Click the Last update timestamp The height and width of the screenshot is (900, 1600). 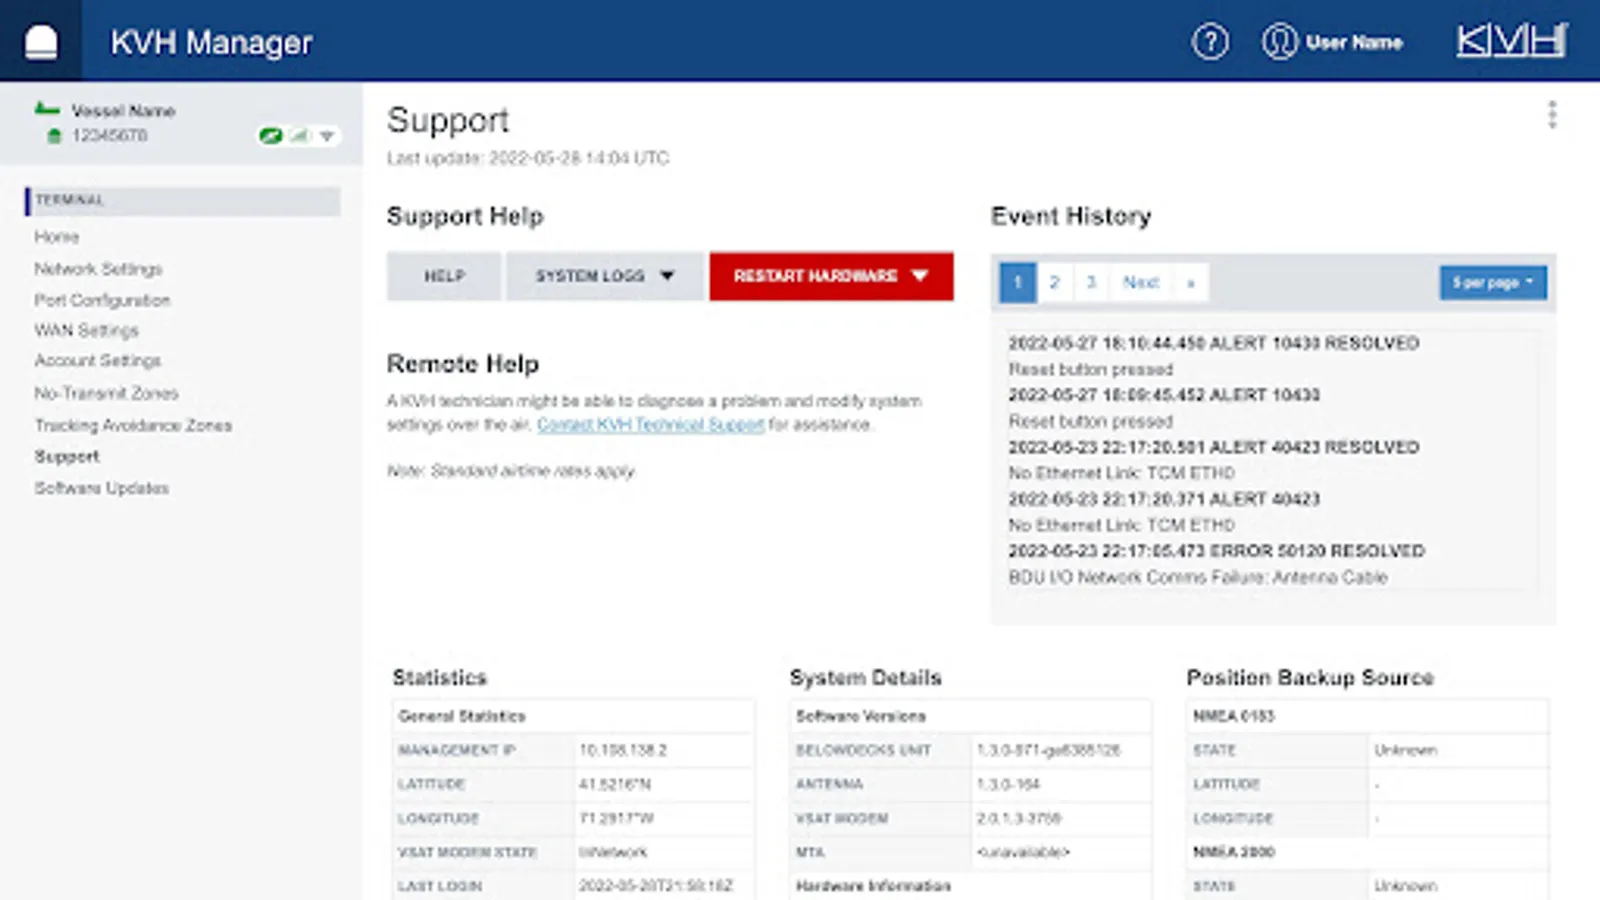click(x=528, y=158)
